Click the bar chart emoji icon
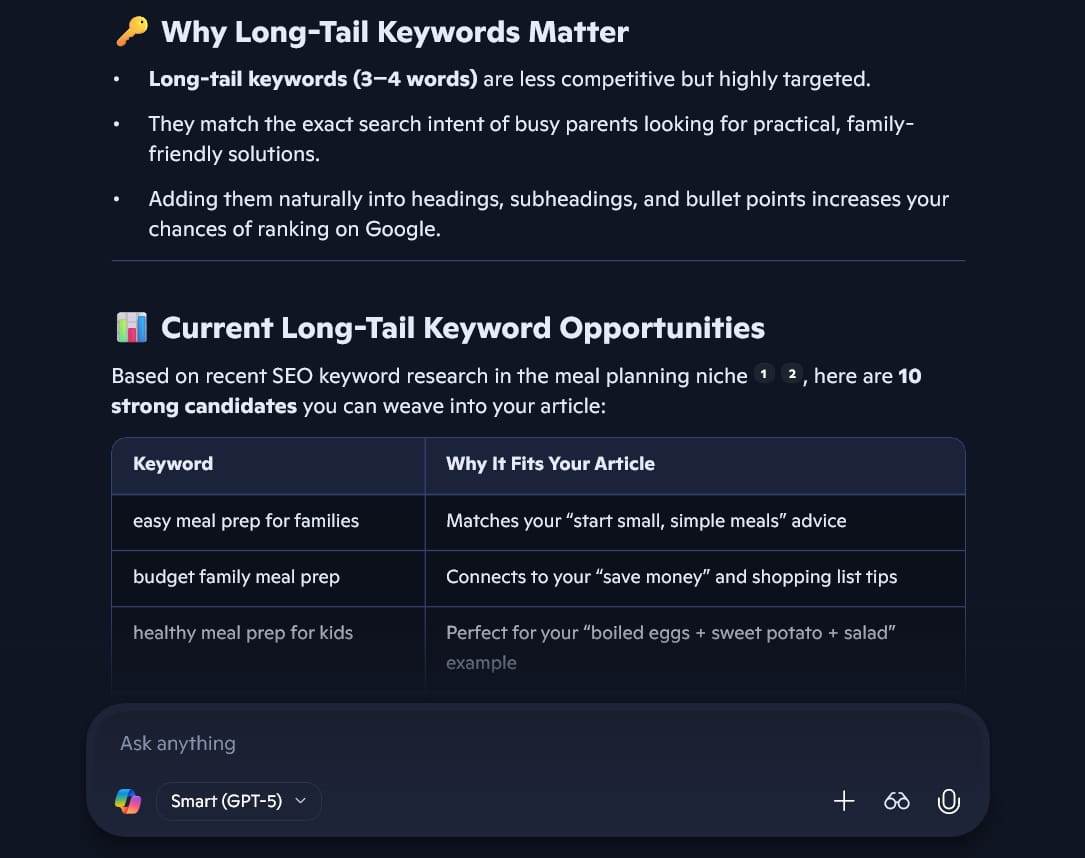Screen dimensions: 1085x858 131,326
